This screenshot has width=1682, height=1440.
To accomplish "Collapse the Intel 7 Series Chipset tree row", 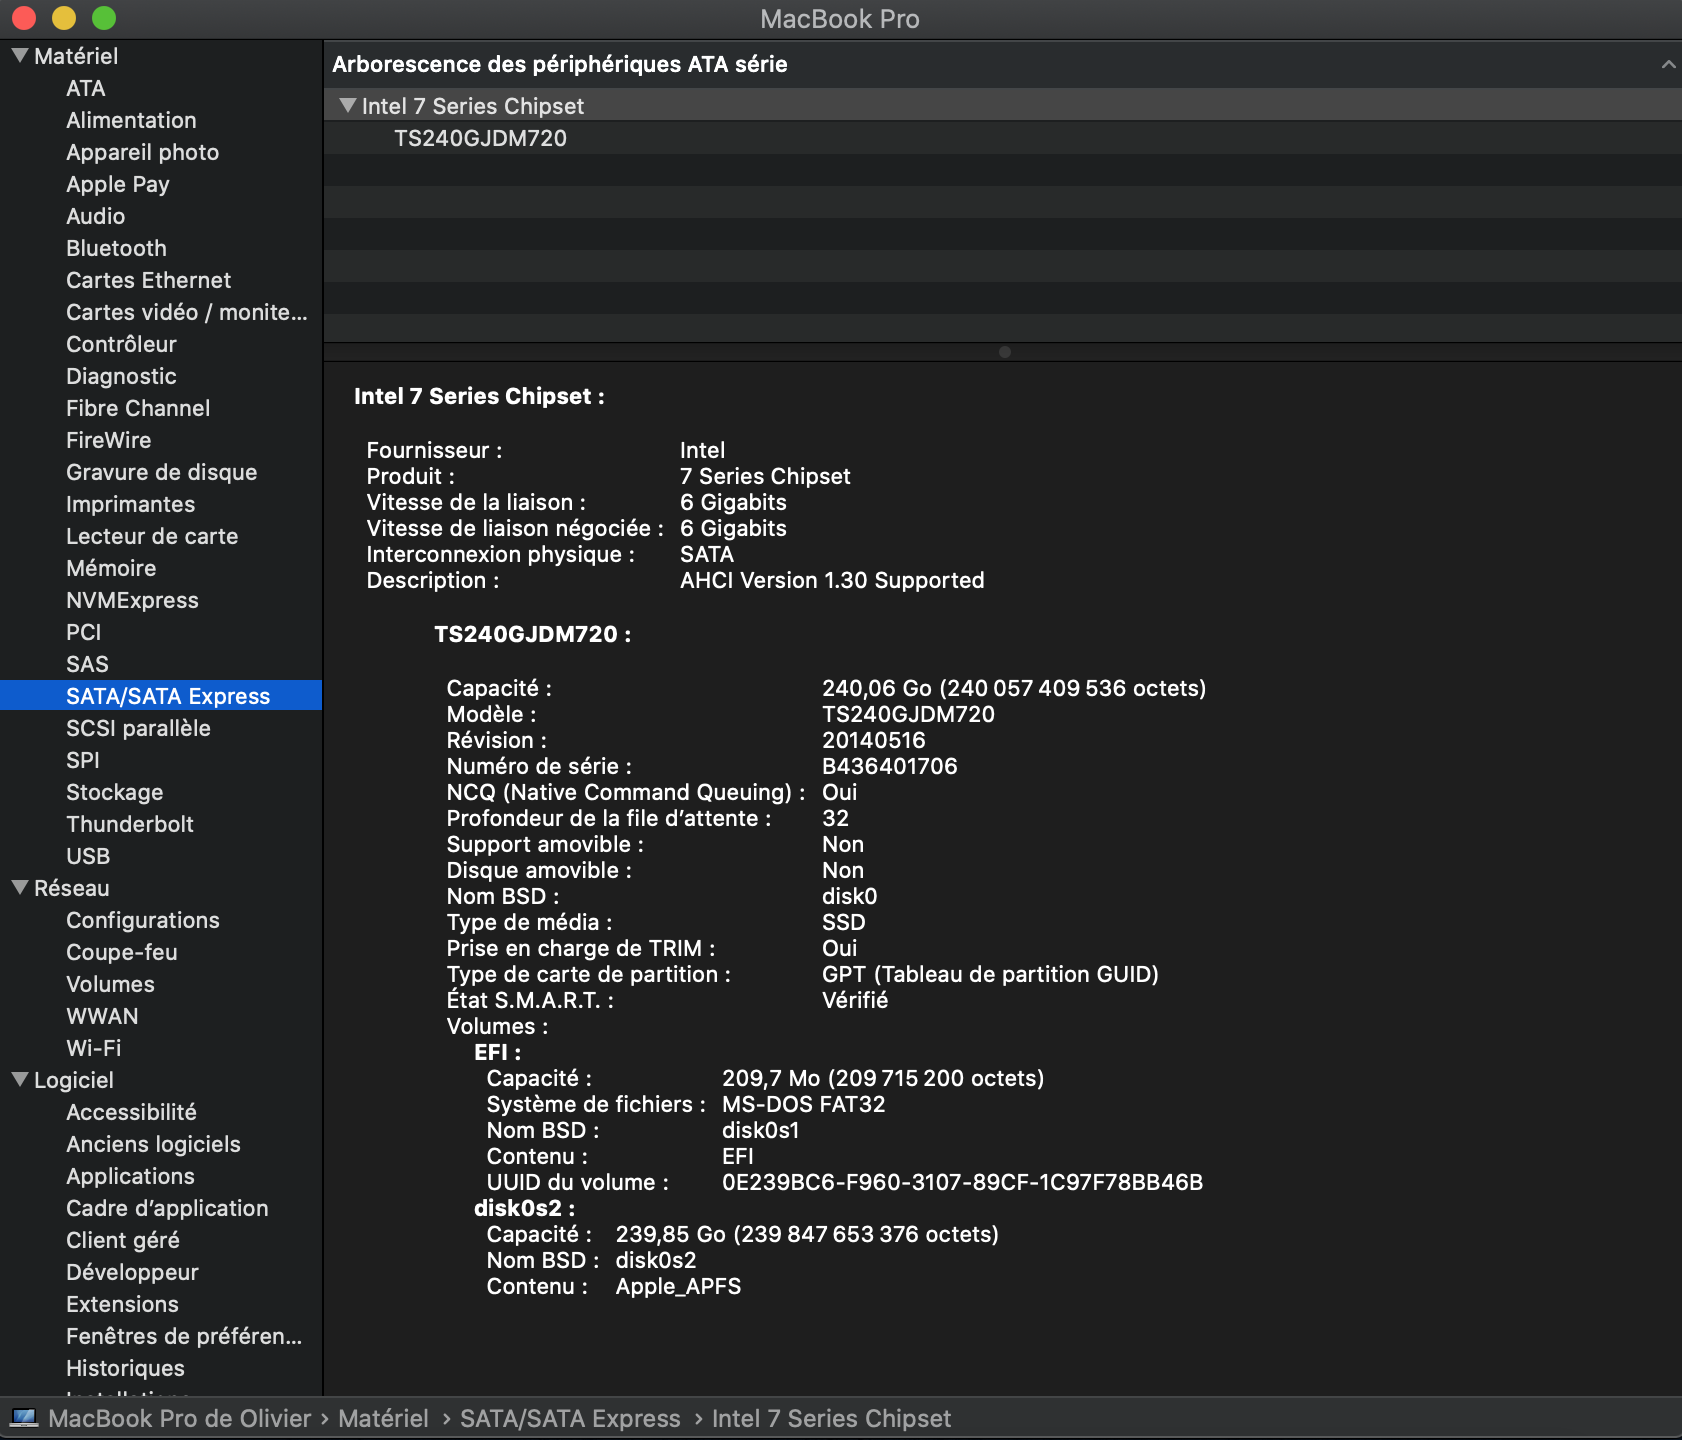I will point(348,106).
